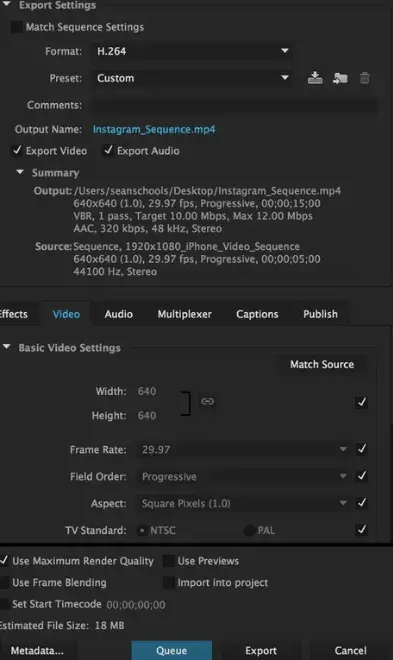
Task: Select the PAL radio button
Action: click(249, 530)
